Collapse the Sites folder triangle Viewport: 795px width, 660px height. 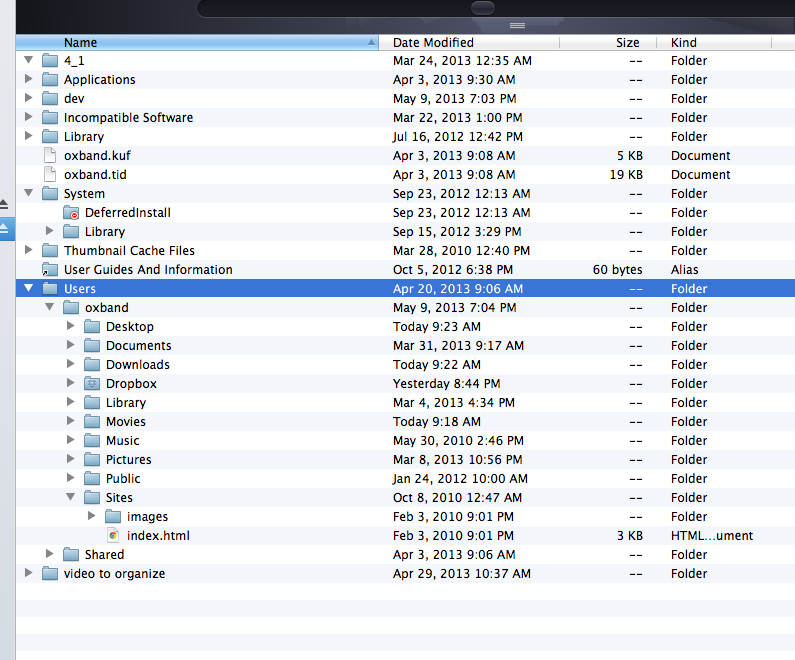click(71, 497)
